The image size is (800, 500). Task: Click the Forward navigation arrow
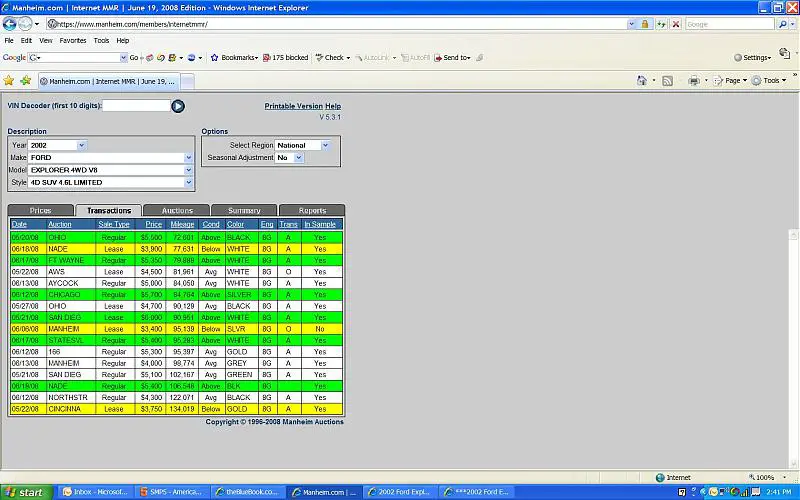pos(25,23)
